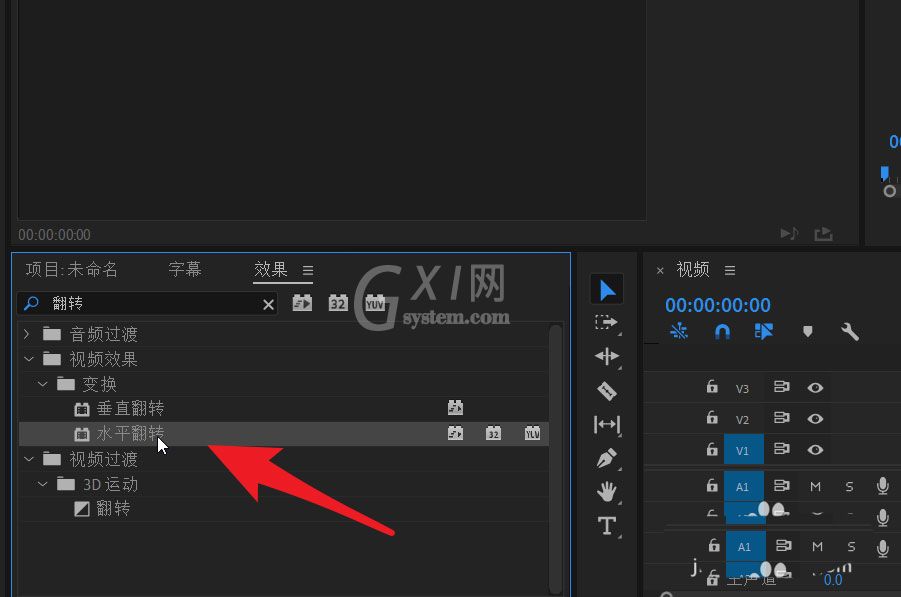Toggle lock on track V3
The height and width of the screenshot is (597, 901).
pyautogui.click(x=712, y=387)
